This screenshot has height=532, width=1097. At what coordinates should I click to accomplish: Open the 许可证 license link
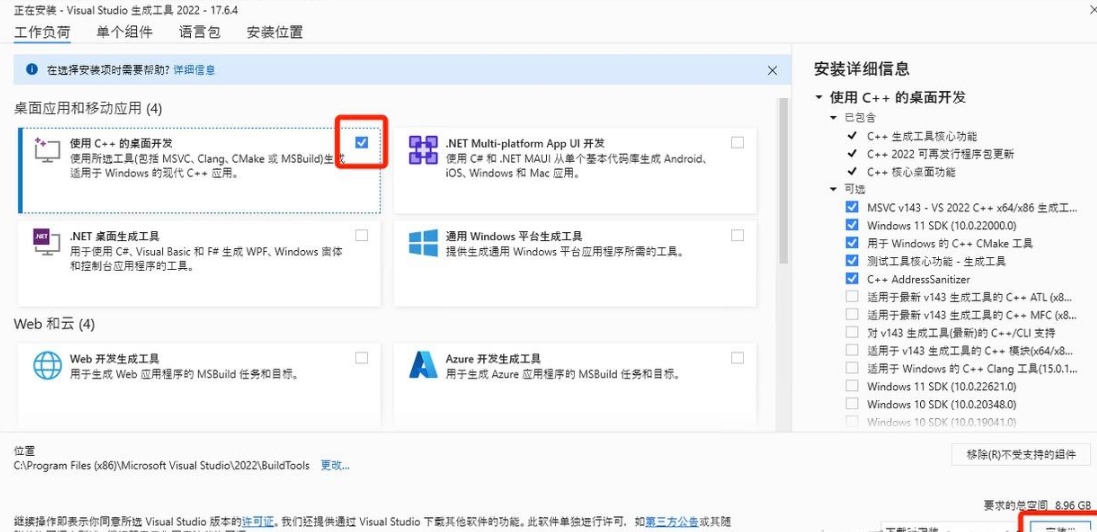click(x=257, y=521)
